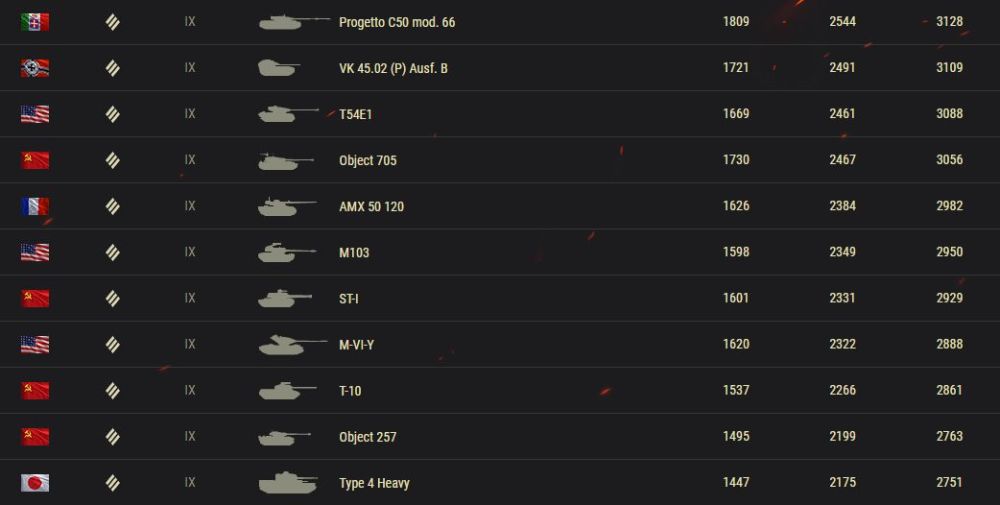Select the Object 257 tank name
This screenshot has width=1000, height=505.
[367, 437]
